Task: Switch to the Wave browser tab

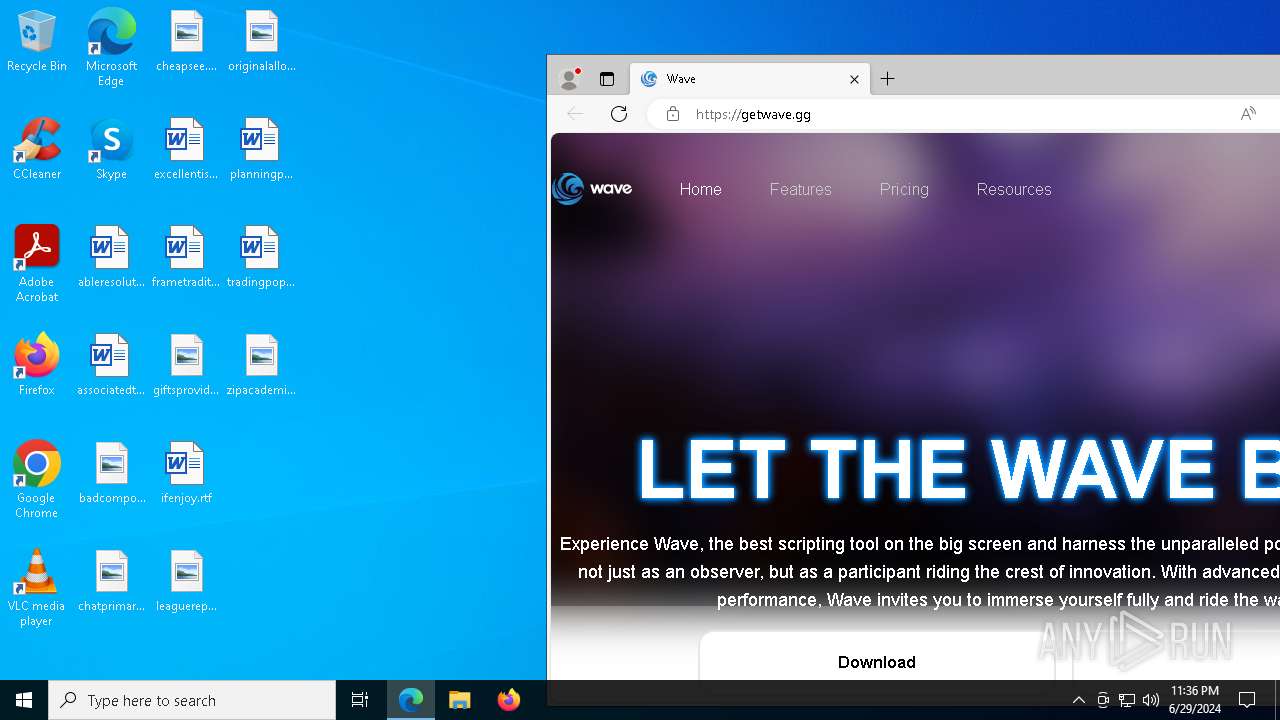Action: tap(750, 79)
